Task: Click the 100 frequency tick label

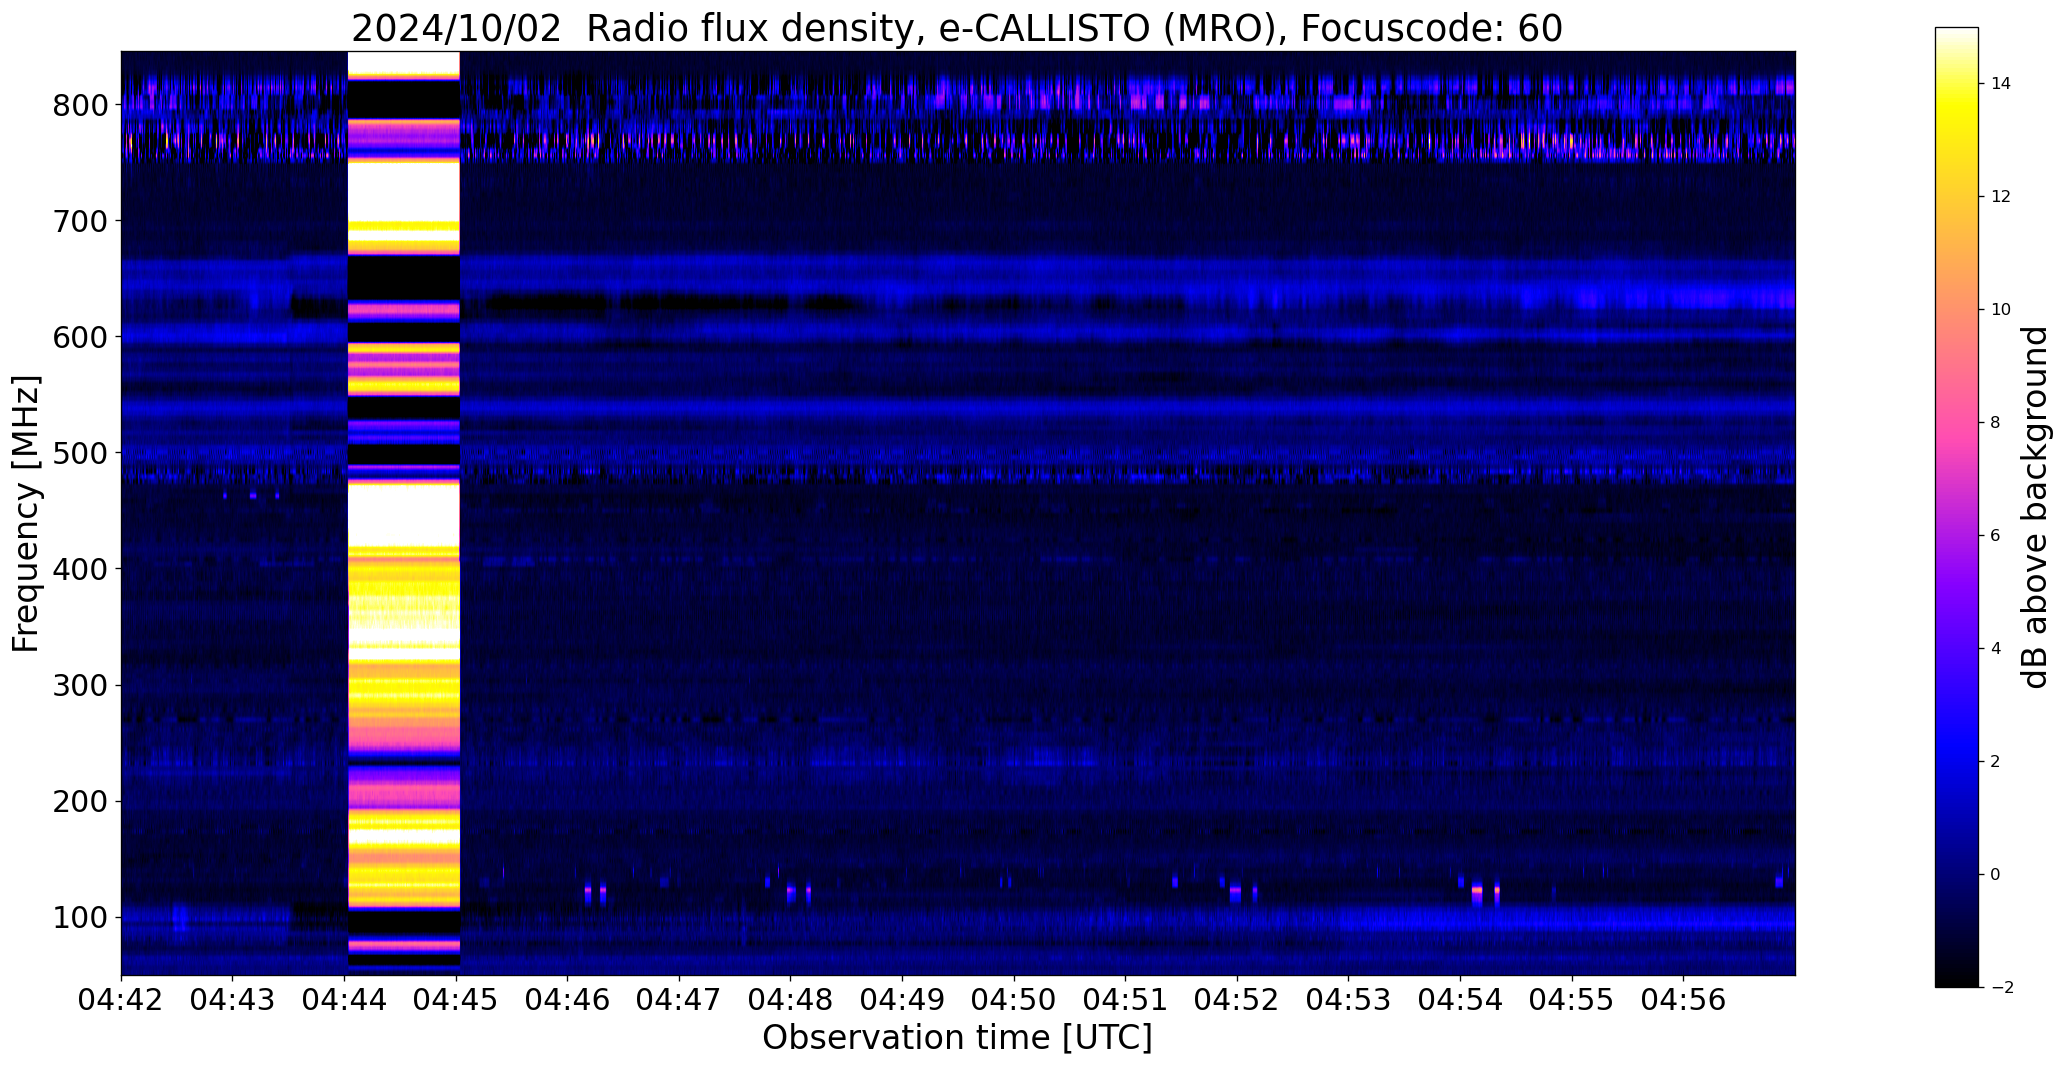Action: point(81,917)
